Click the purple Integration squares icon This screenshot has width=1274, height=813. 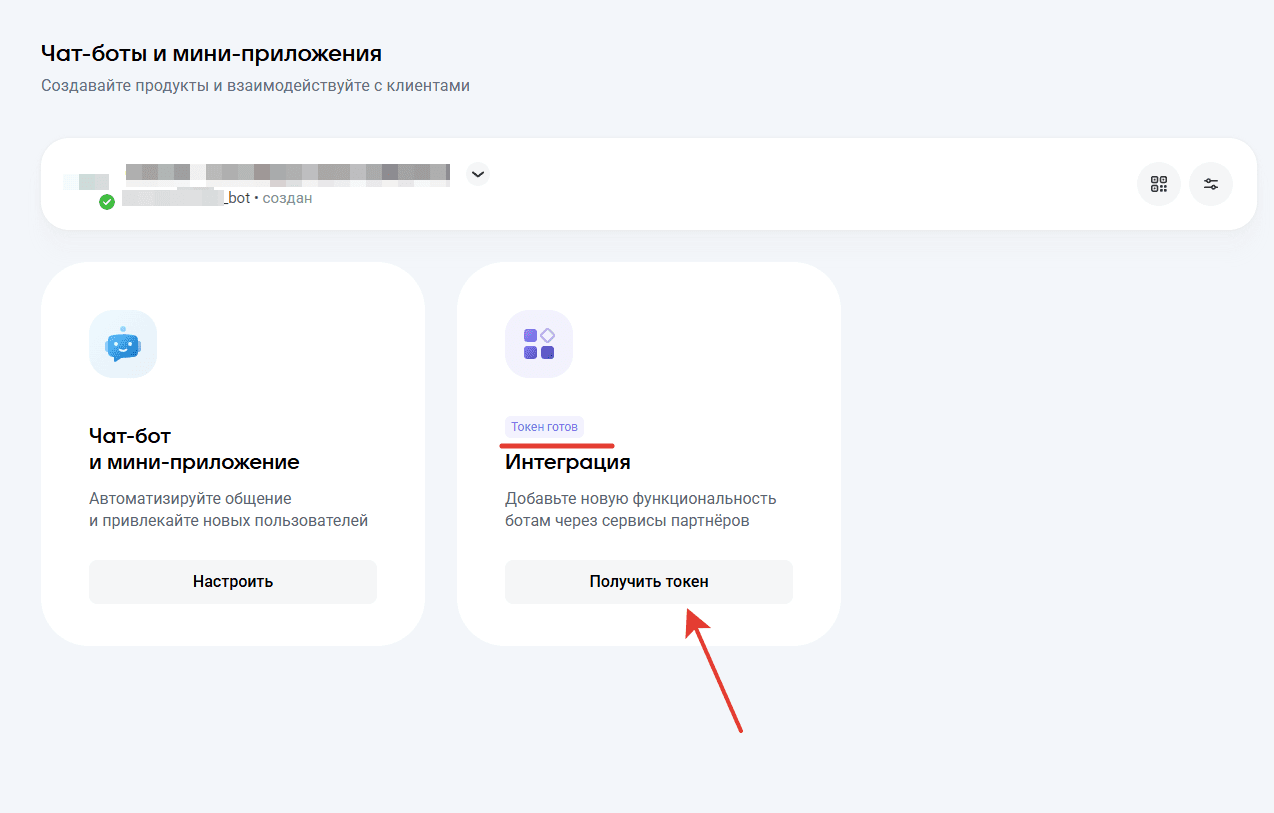[x=539, y=344]
